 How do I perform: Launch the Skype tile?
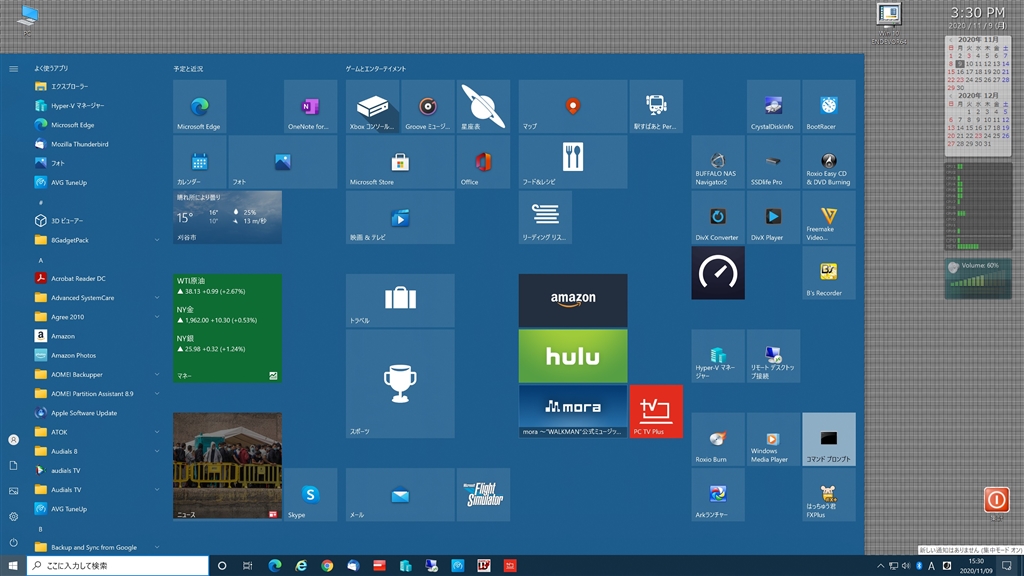(310, 495)
